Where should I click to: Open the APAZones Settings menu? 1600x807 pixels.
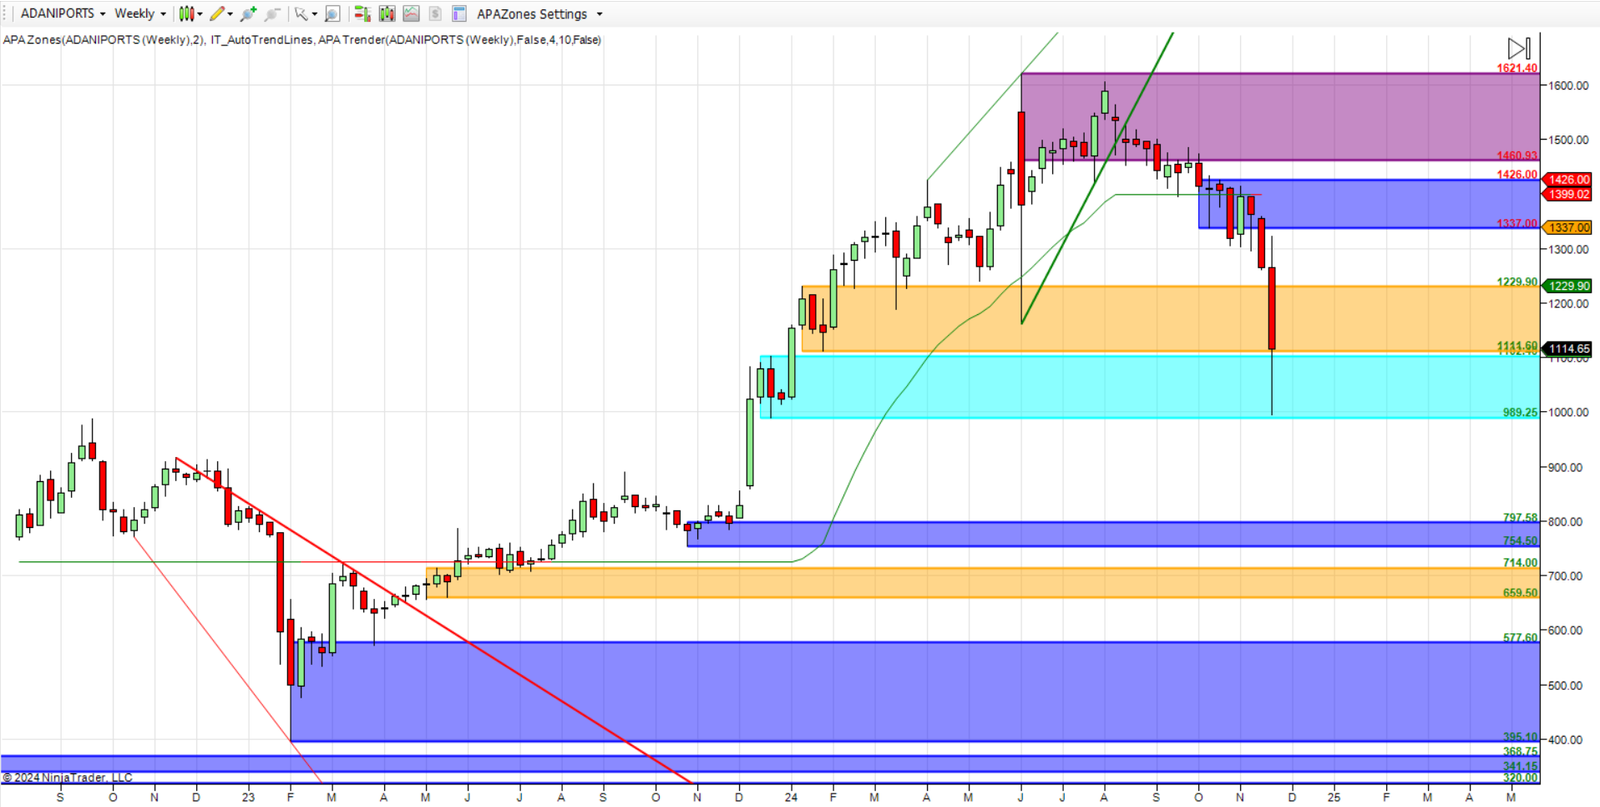(539, 14)
